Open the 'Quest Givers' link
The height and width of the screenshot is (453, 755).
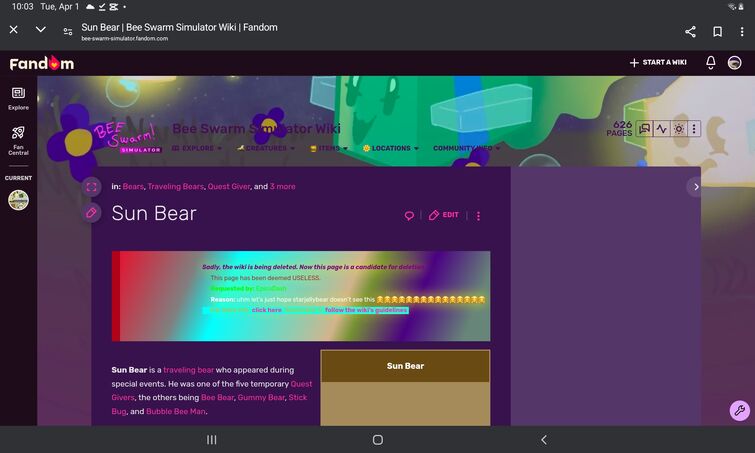tap(212, 390)
